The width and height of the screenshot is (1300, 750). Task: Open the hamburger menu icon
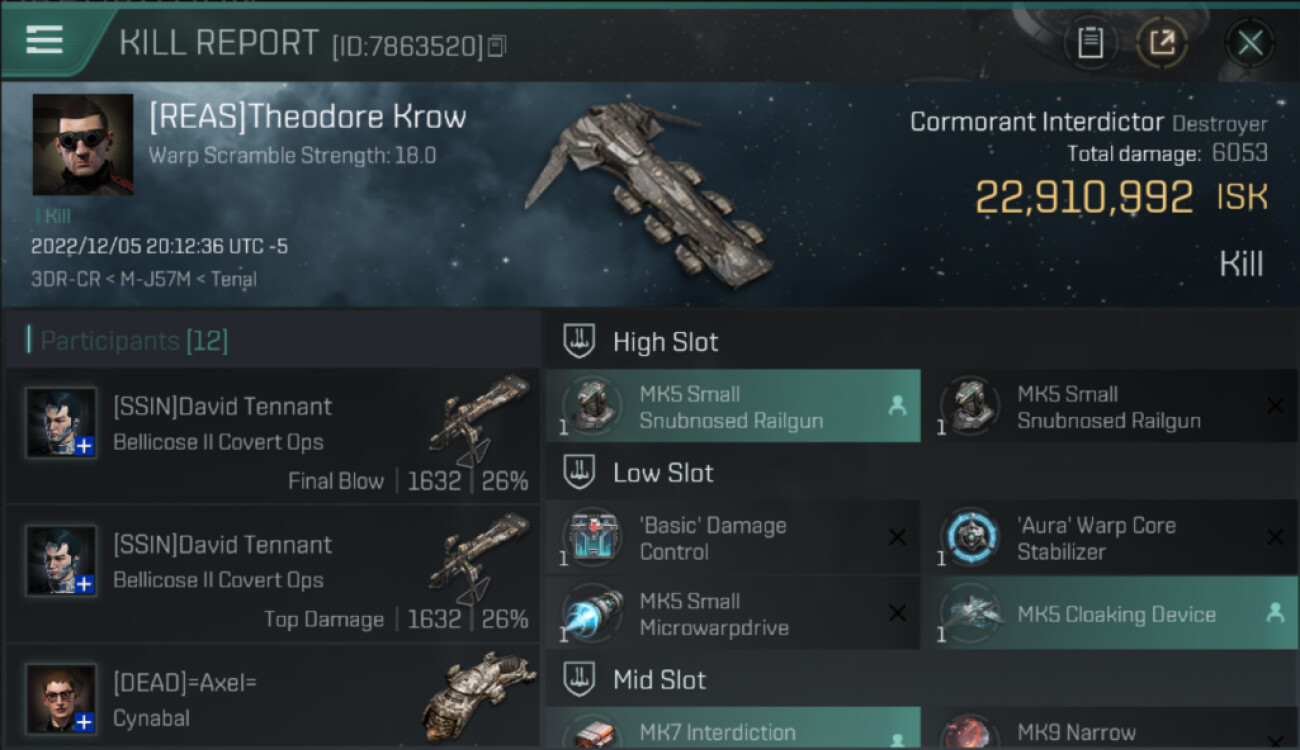(x=44, y=40)
